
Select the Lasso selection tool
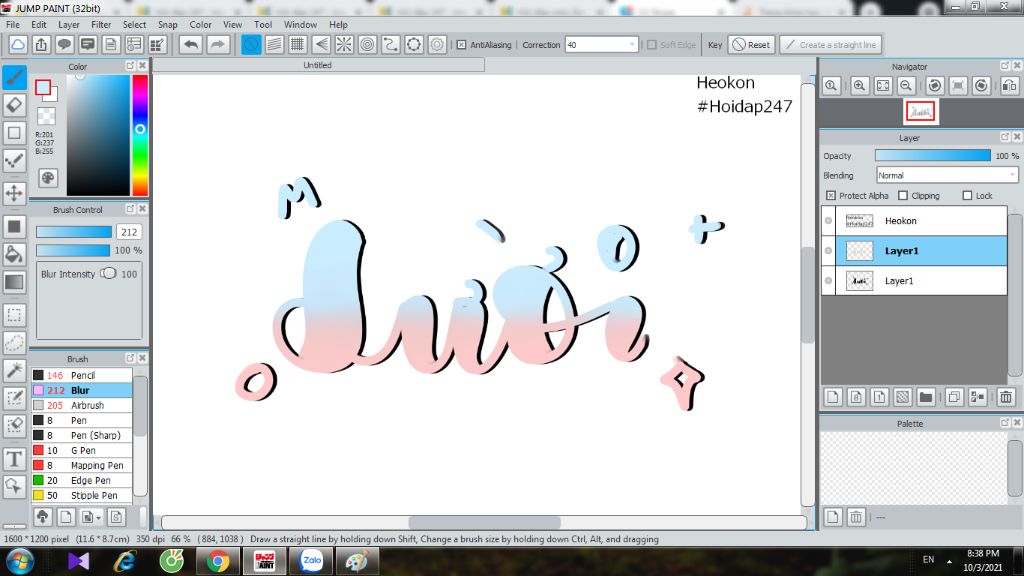tap(14, 343)
